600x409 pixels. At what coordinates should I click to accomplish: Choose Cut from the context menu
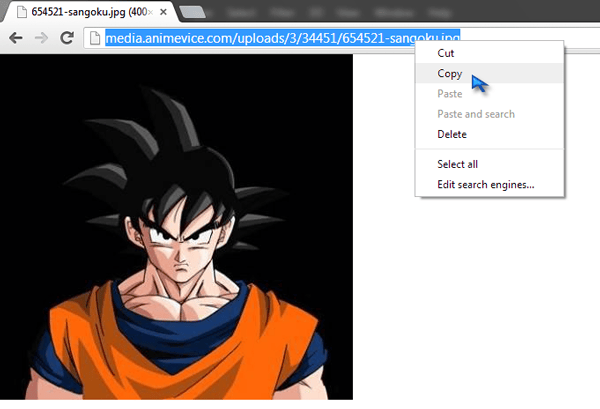pyautogui.click(x=489, y=53)
